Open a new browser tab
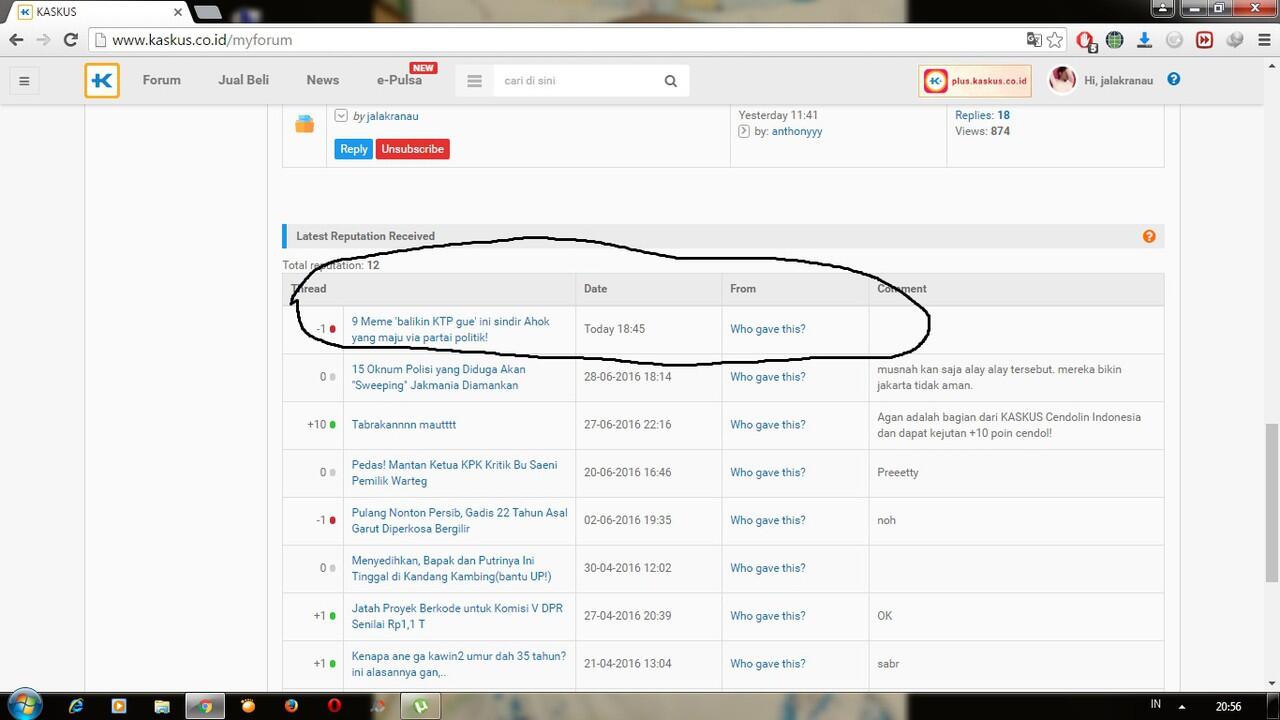The image size is (1280, 720). point(207,12)
